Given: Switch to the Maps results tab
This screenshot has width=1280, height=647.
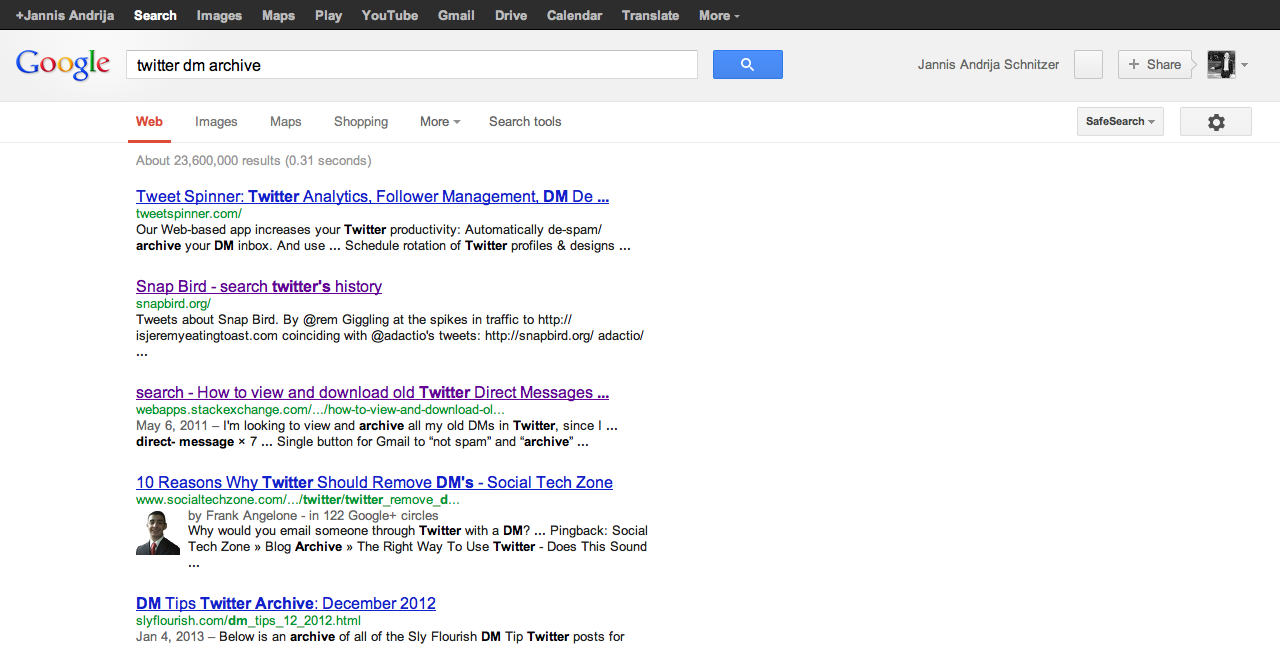Looking at the screenshot, I should pos(285,121).
